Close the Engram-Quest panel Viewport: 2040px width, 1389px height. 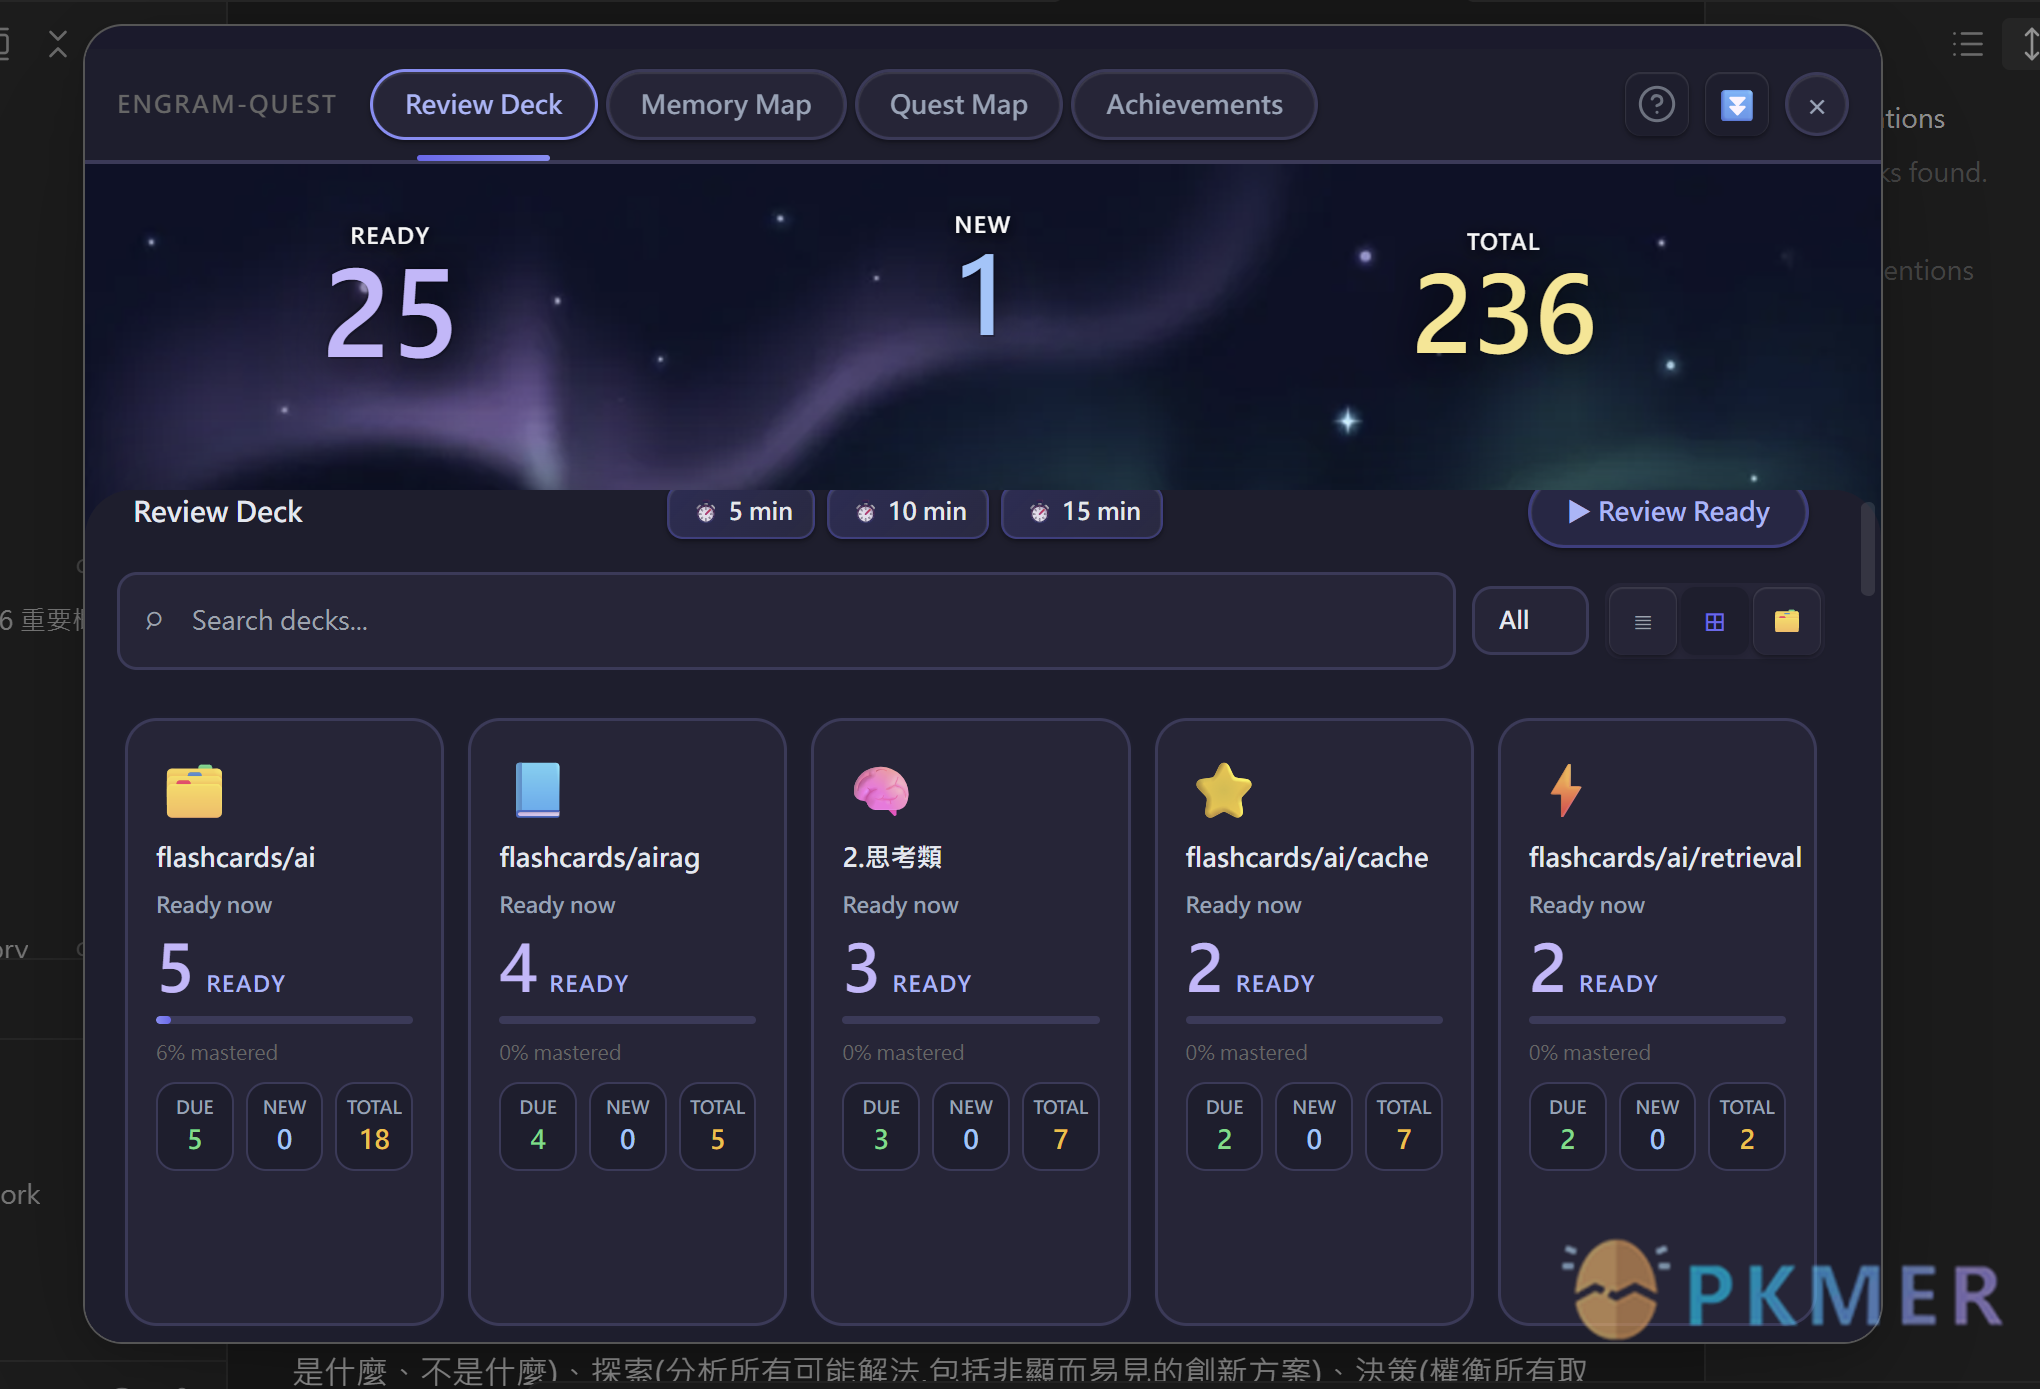click(x=1816, y=105)
